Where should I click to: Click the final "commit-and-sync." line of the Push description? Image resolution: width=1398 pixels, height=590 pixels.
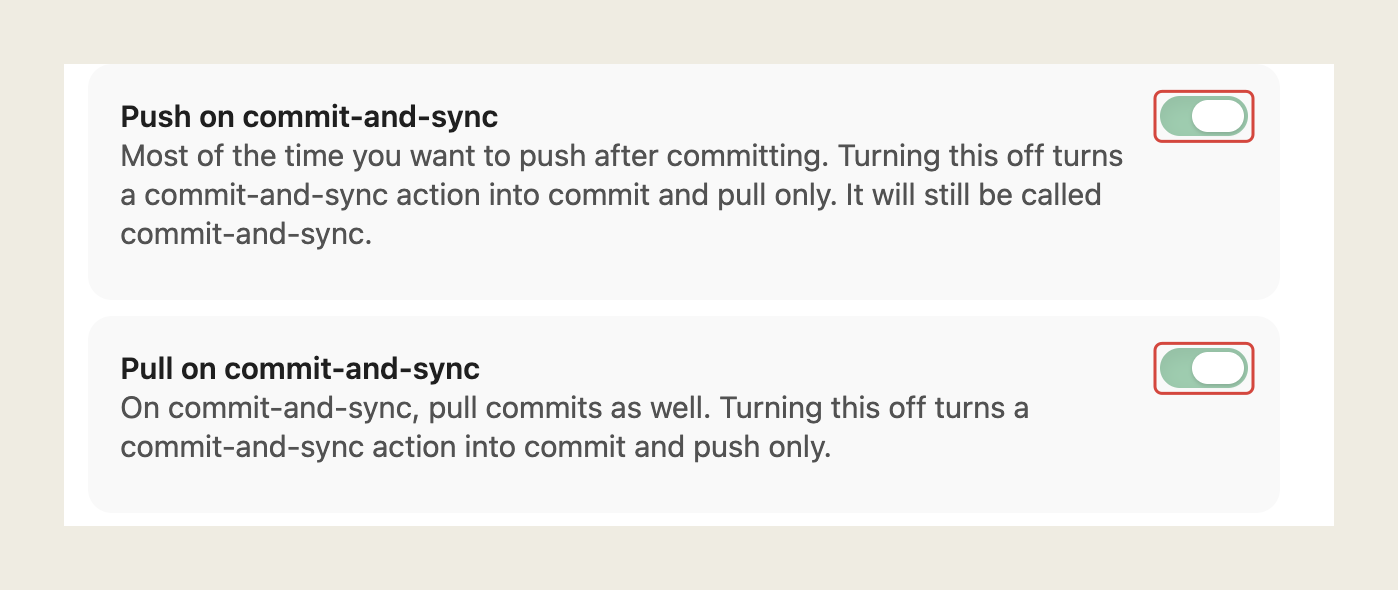[246, 235]
